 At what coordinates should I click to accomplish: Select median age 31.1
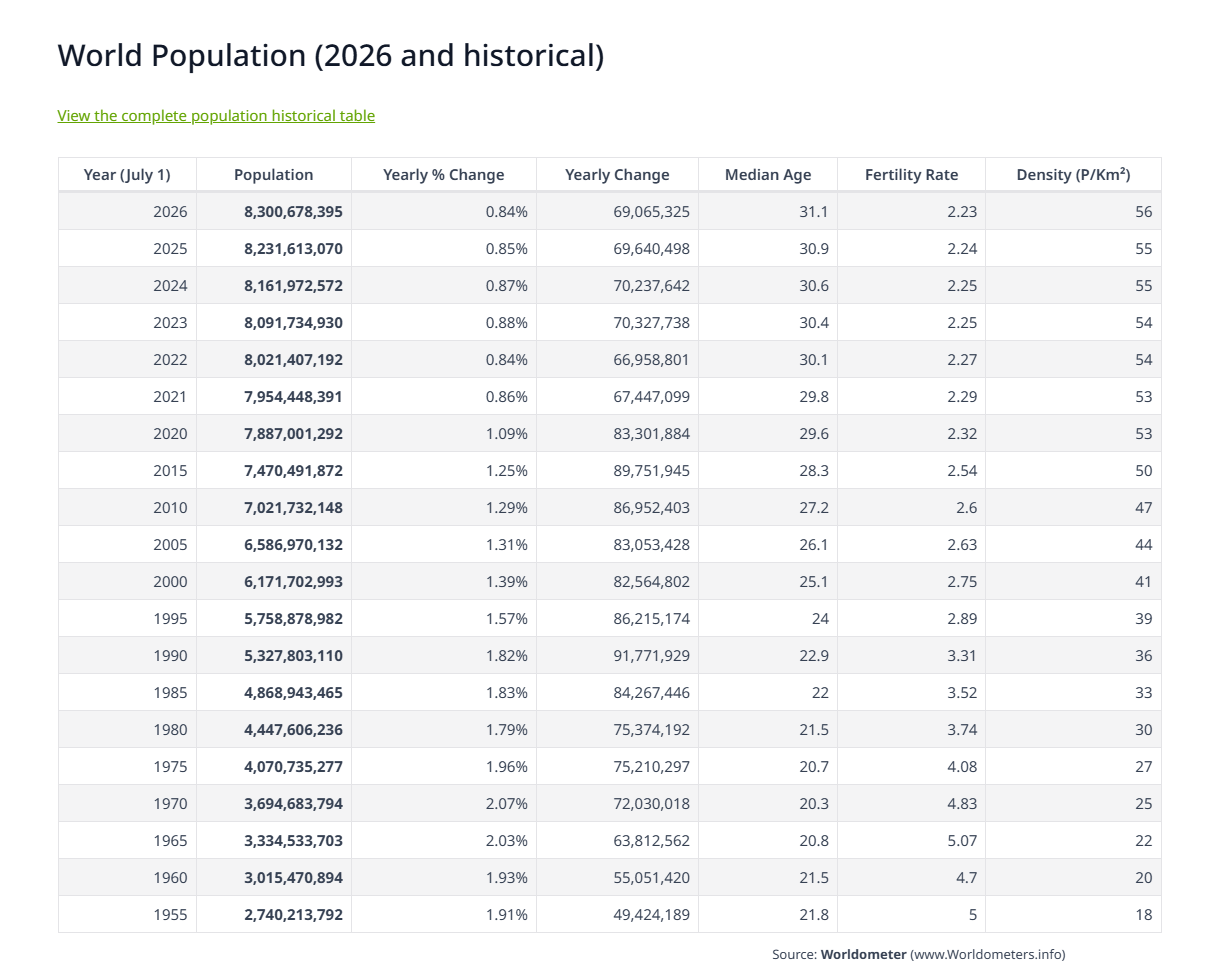[x=814, y=211]
